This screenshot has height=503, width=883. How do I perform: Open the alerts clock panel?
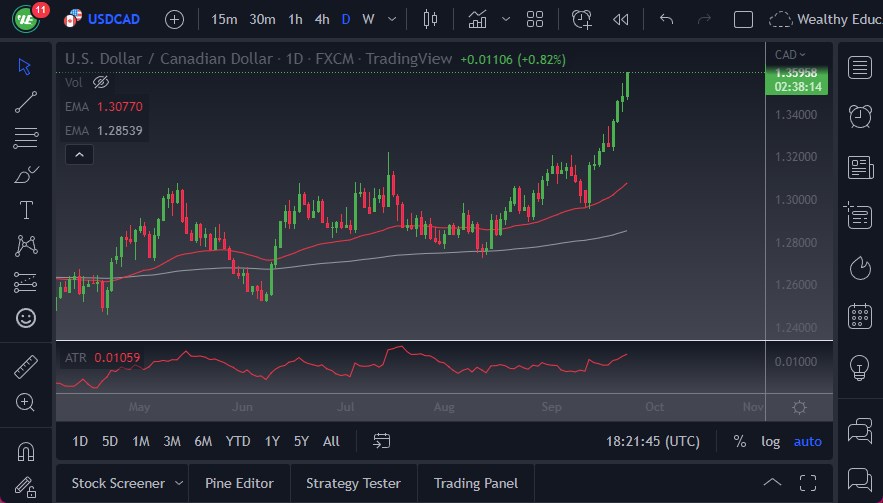pos(859,116)
